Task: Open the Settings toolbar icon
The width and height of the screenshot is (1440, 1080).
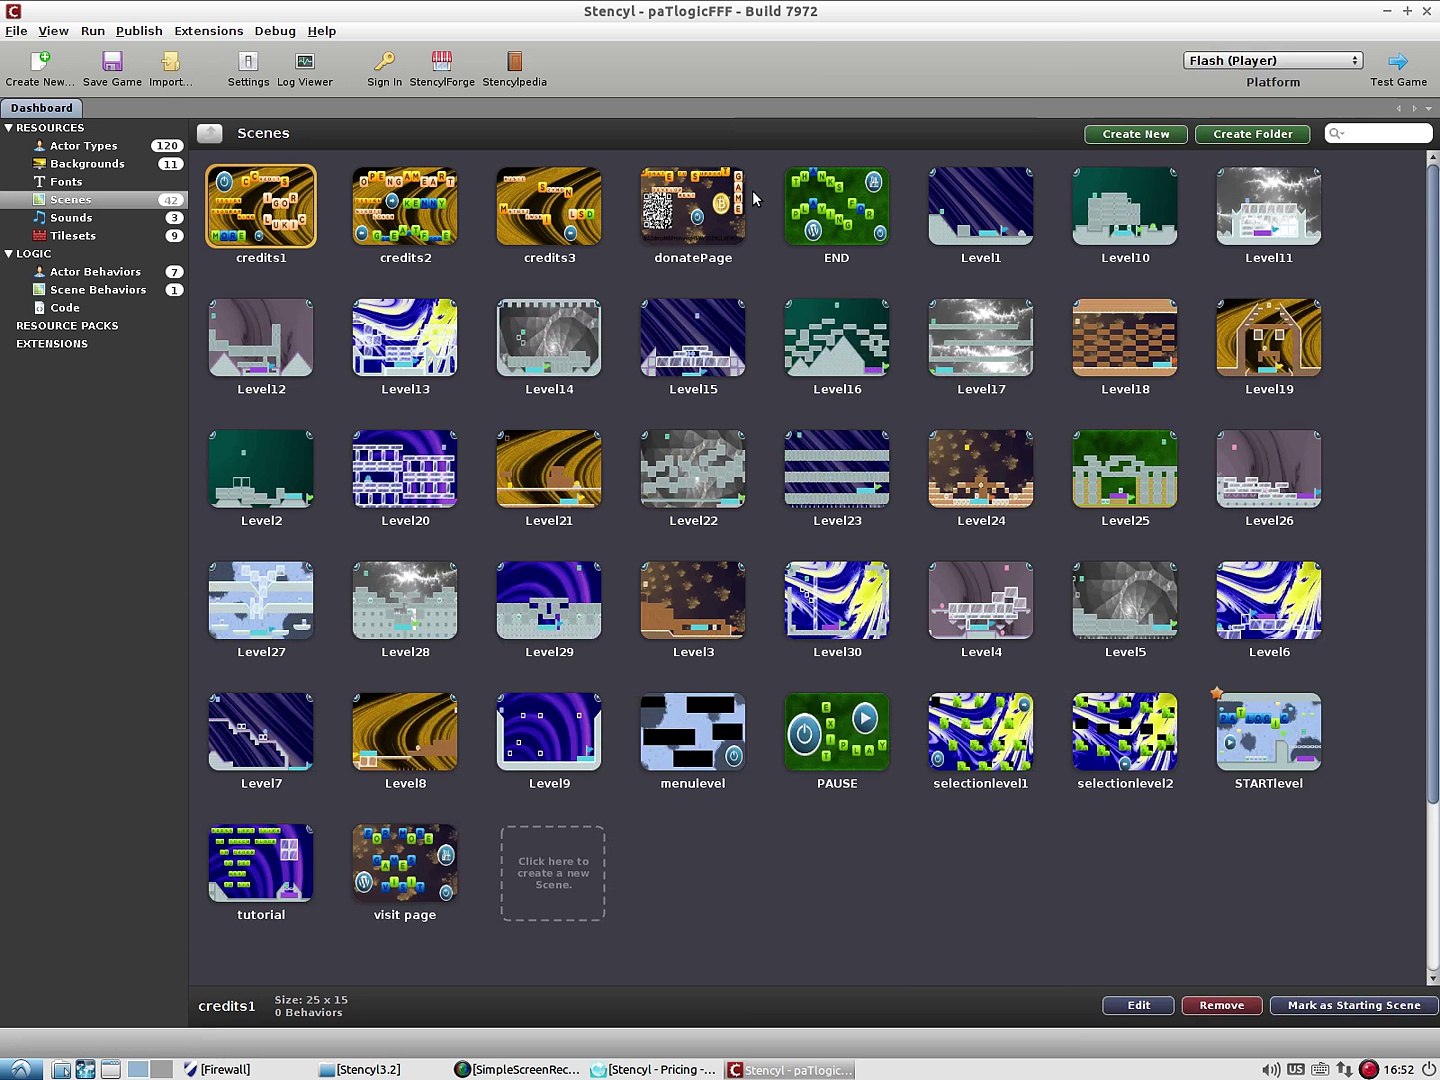Action: click(248, 62)
